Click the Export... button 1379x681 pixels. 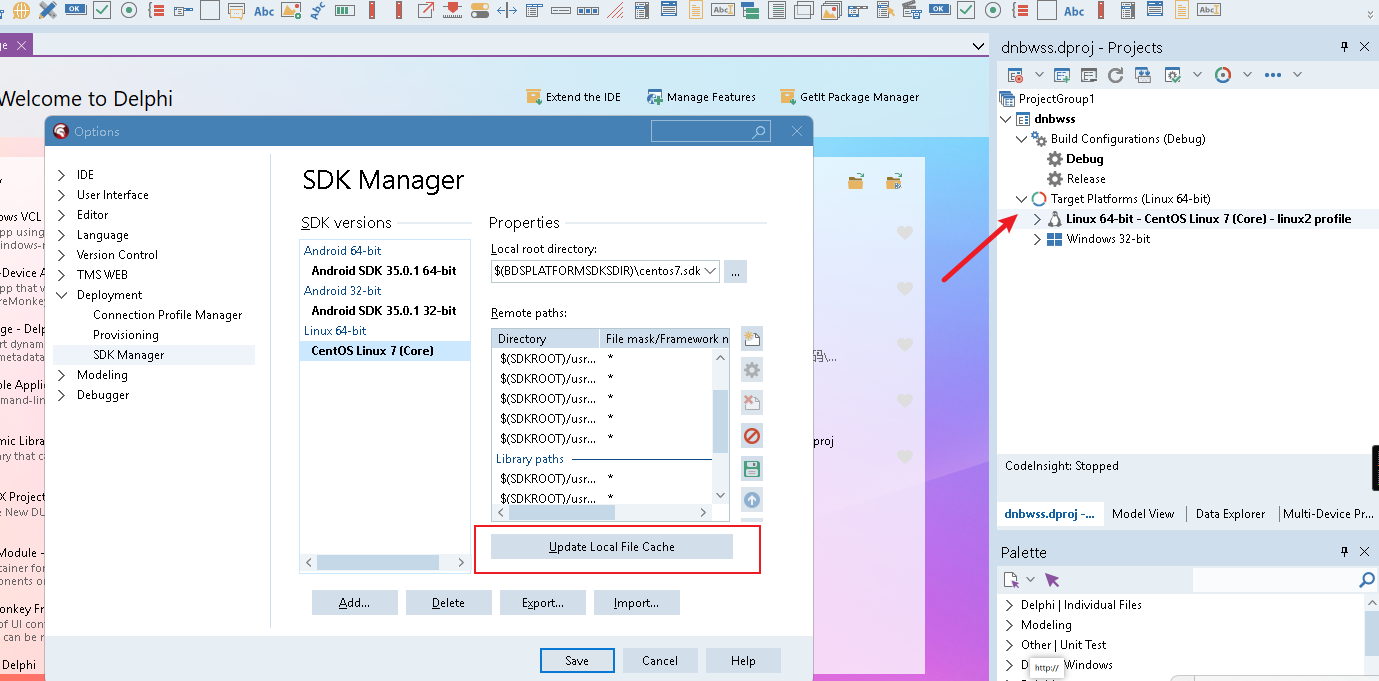pos(543,603)
